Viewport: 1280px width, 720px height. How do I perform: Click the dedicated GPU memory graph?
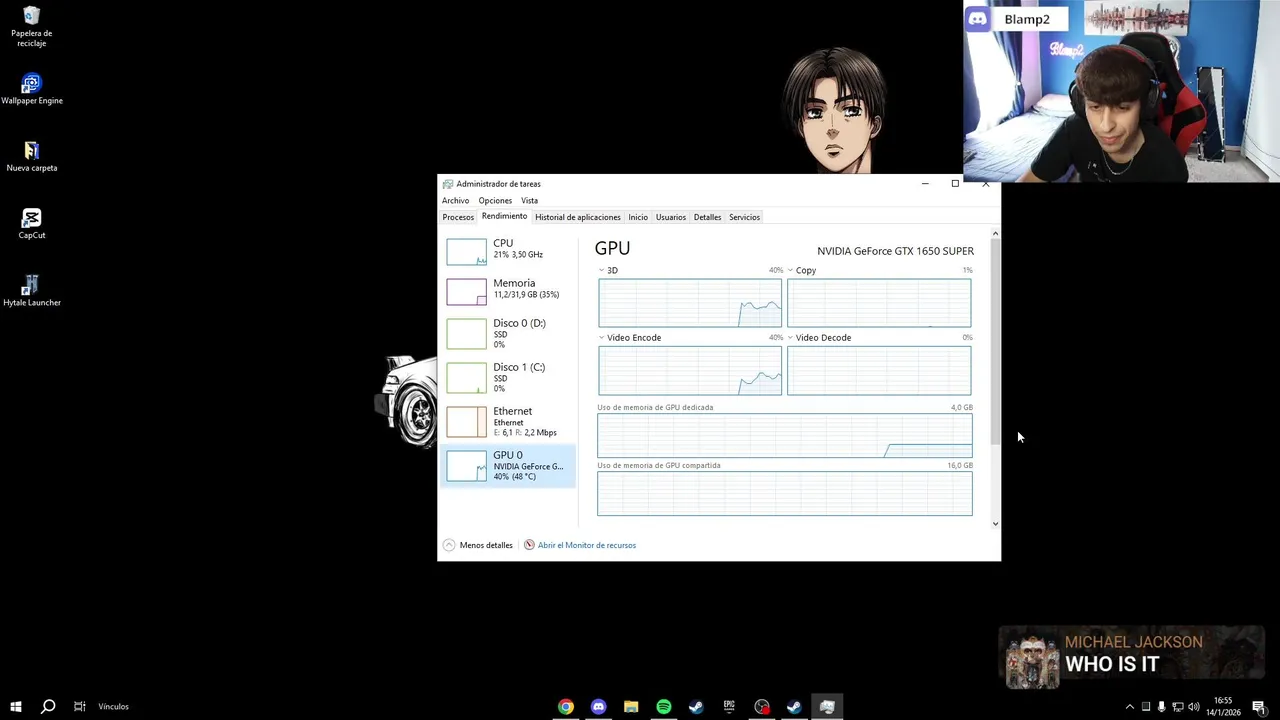point(785,436)
